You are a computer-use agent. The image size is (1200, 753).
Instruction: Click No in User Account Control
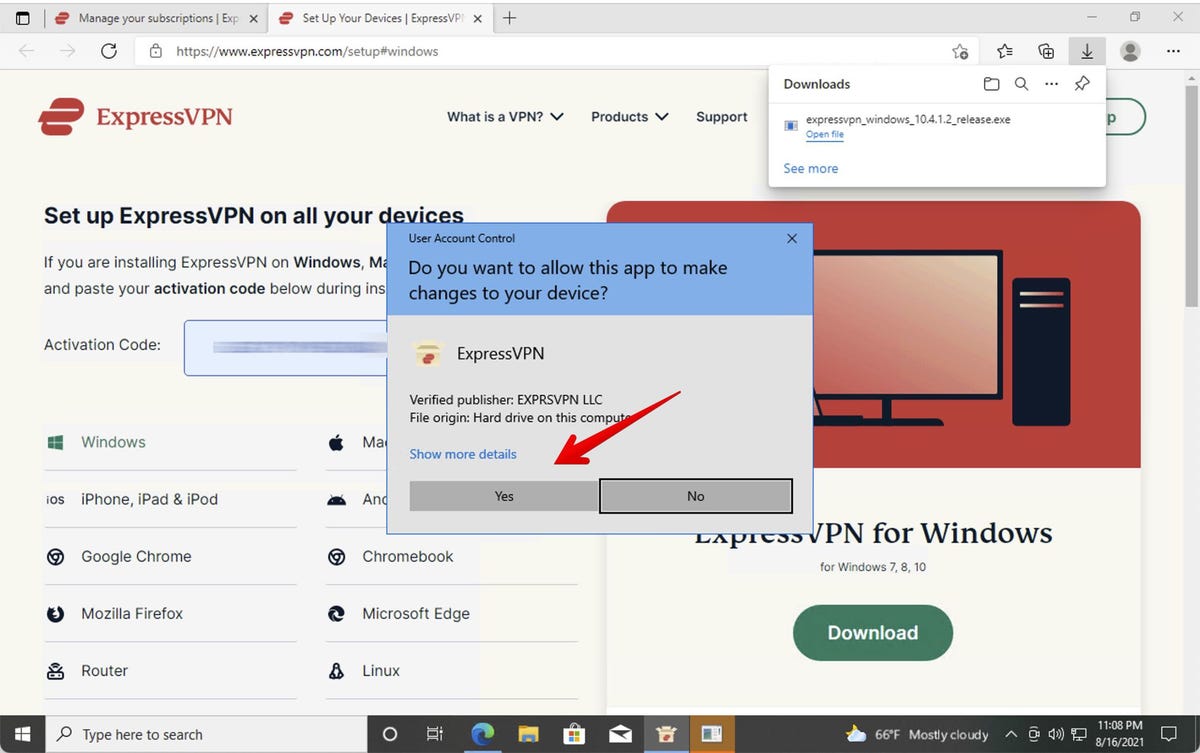[x=696, y=496]
